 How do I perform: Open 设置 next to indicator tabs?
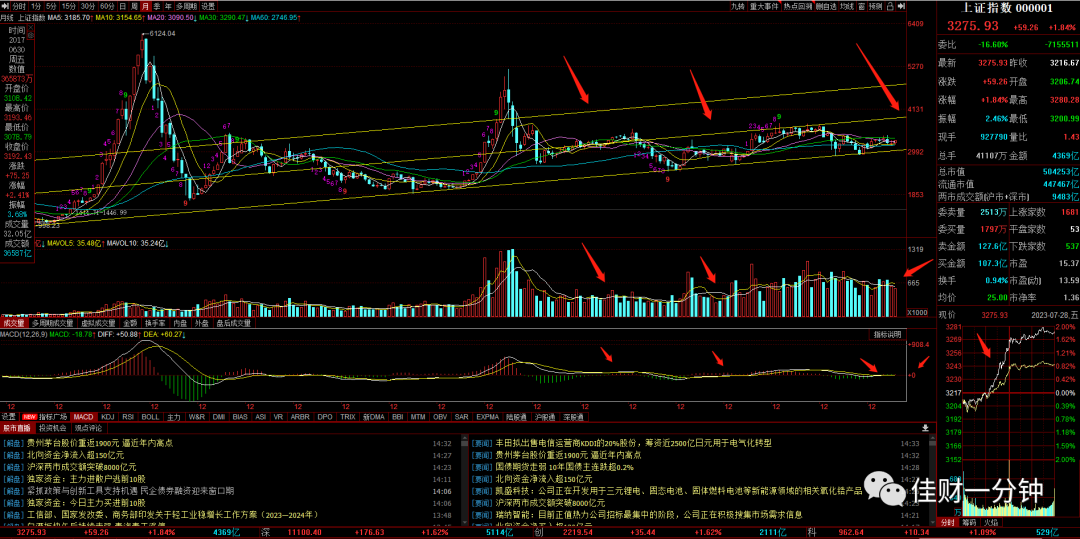(8, 417)
